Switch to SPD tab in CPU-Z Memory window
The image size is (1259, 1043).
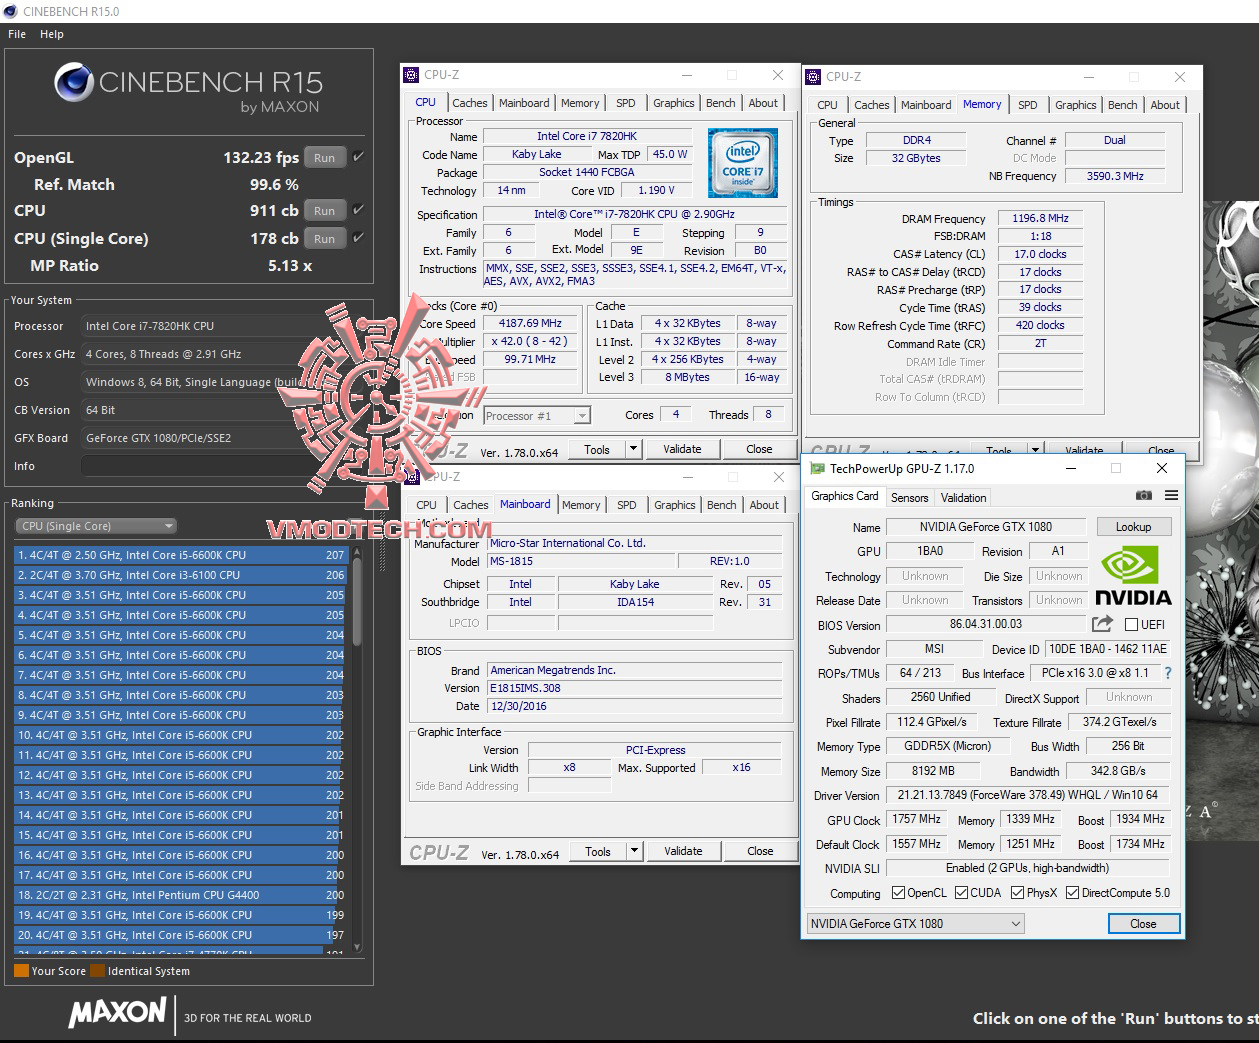[x=1027, y=105]
